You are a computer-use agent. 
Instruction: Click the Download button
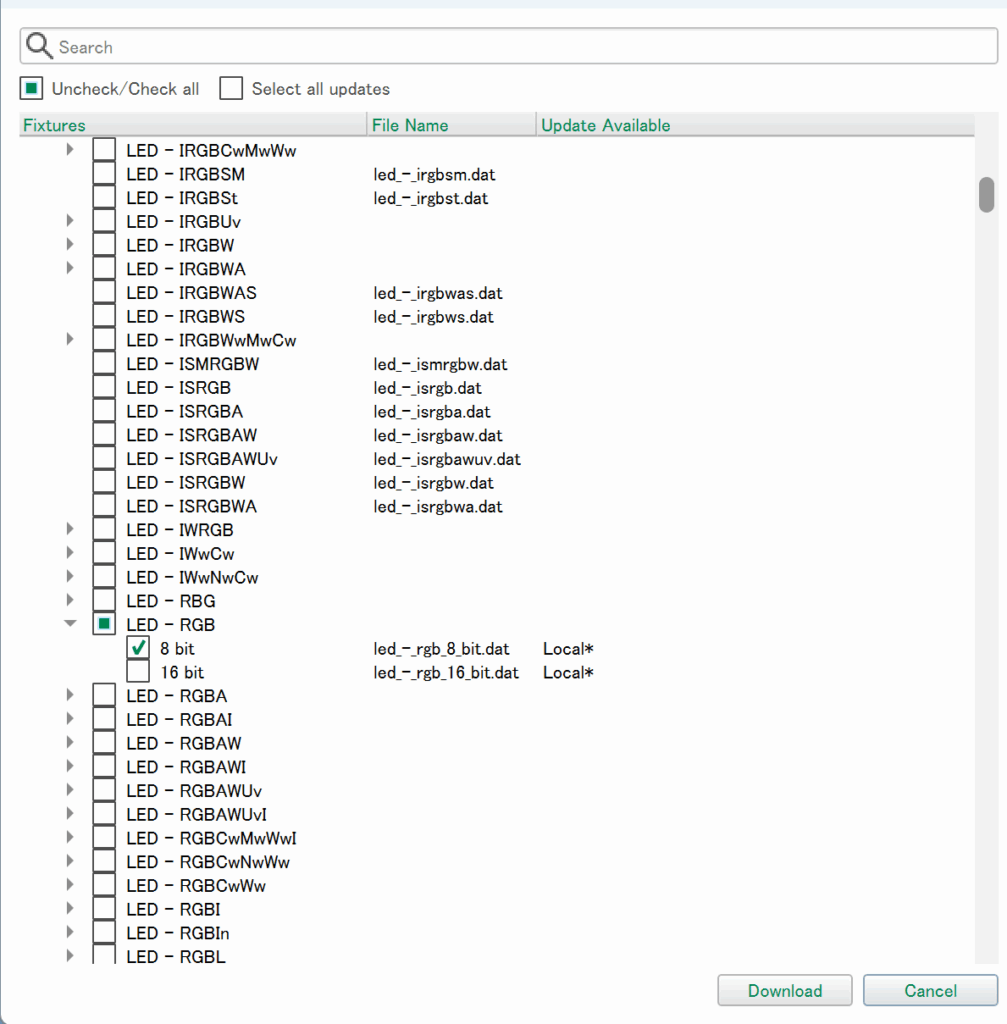(x=784, y=990)
